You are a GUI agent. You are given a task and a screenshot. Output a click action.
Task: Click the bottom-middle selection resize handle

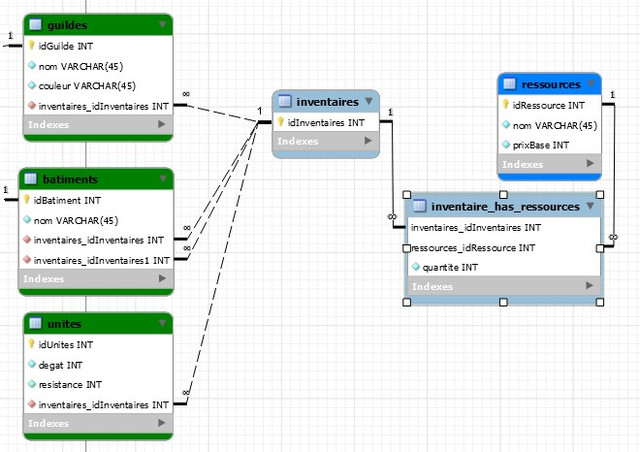coord(503,302)
